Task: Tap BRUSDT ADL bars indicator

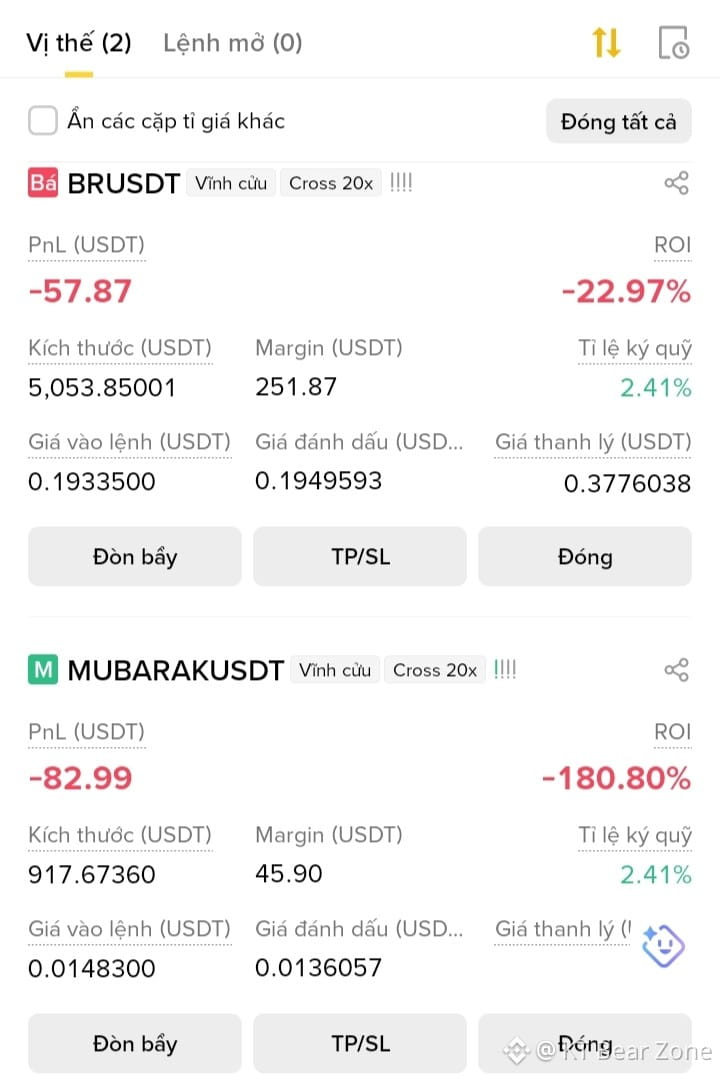Action: (401, 183)
